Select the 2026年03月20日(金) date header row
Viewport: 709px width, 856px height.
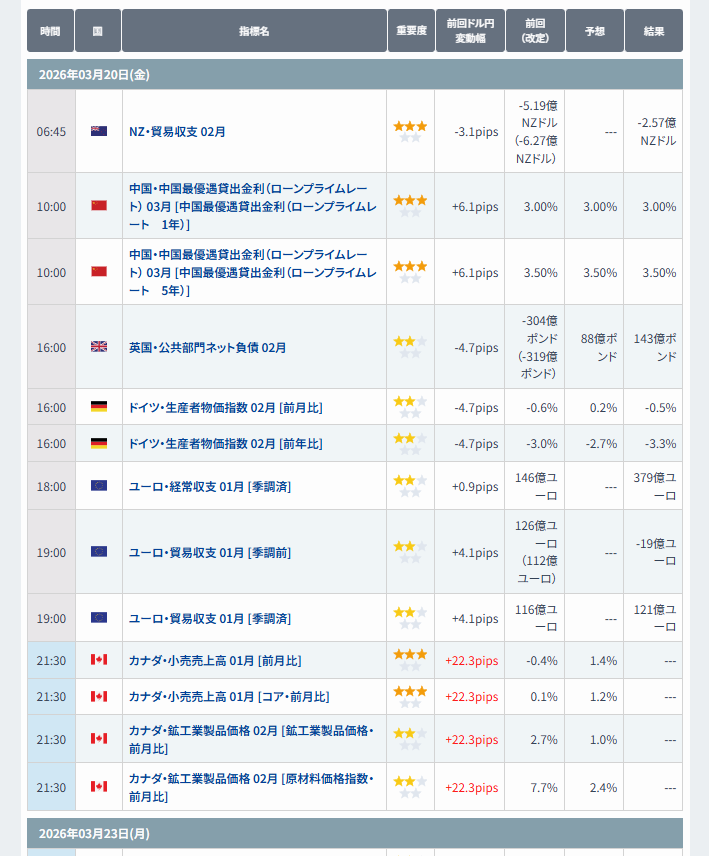(x=354, y=75)
